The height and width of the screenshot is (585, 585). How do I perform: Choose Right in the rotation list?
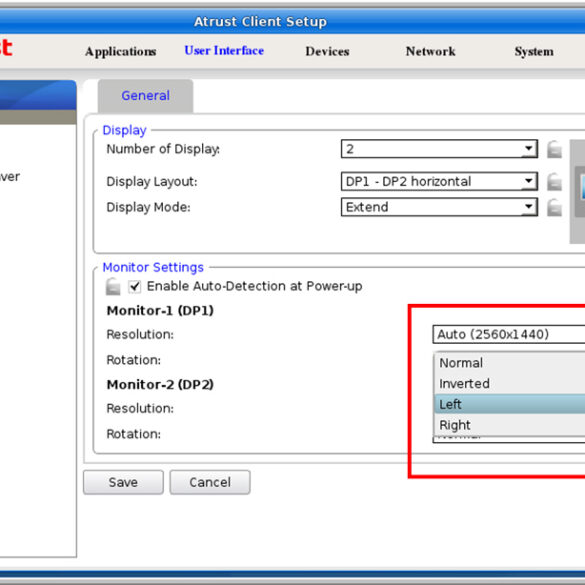(510, 425)
